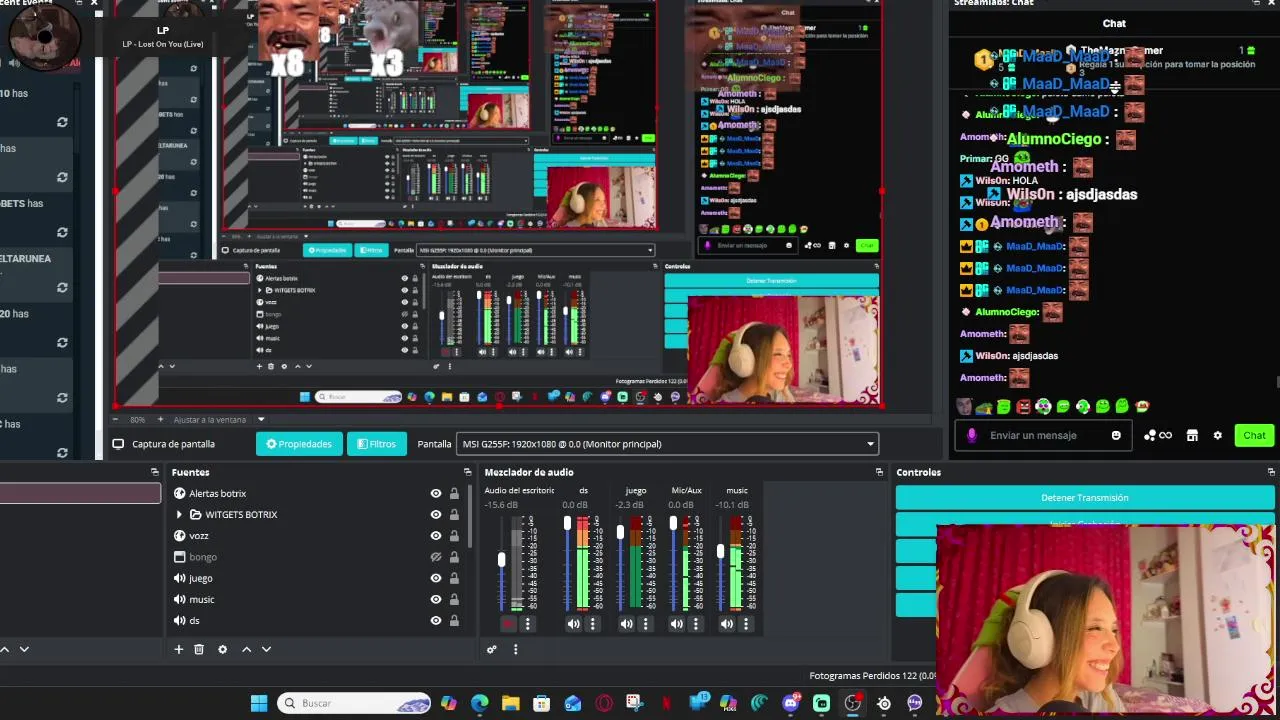The height and width of the screenshot is (720, 1280).
Task: Select the music source row
Action: (x=314, y=599)
